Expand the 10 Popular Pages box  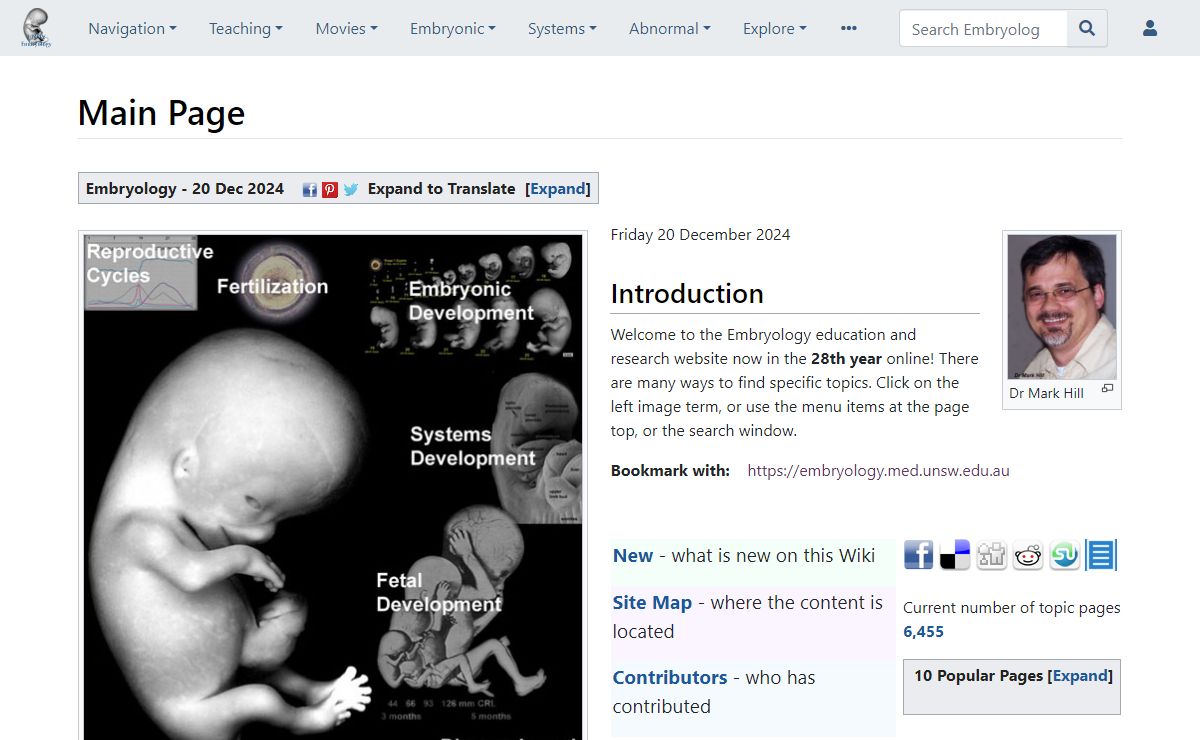tap(1080, 676)
